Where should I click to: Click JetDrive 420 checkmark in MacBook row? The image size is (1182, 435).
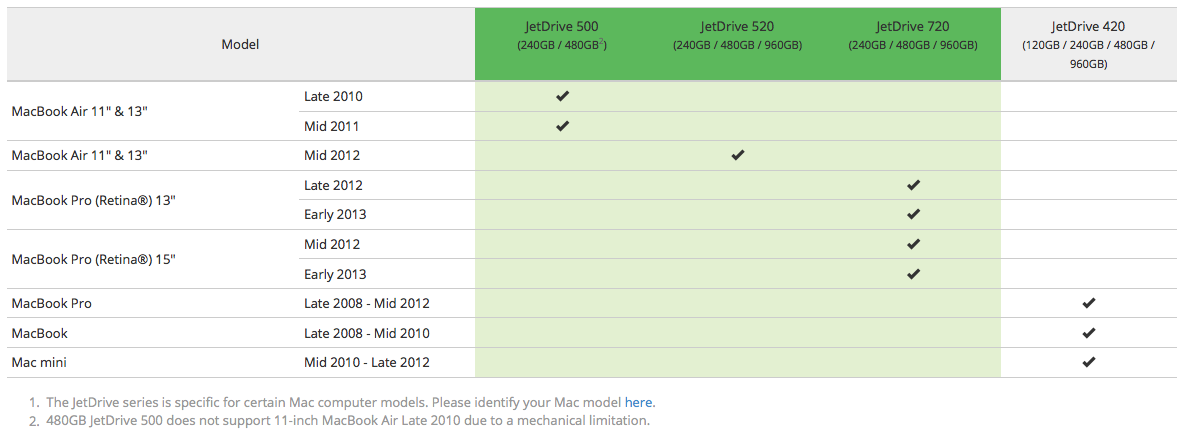point(1089,333)
